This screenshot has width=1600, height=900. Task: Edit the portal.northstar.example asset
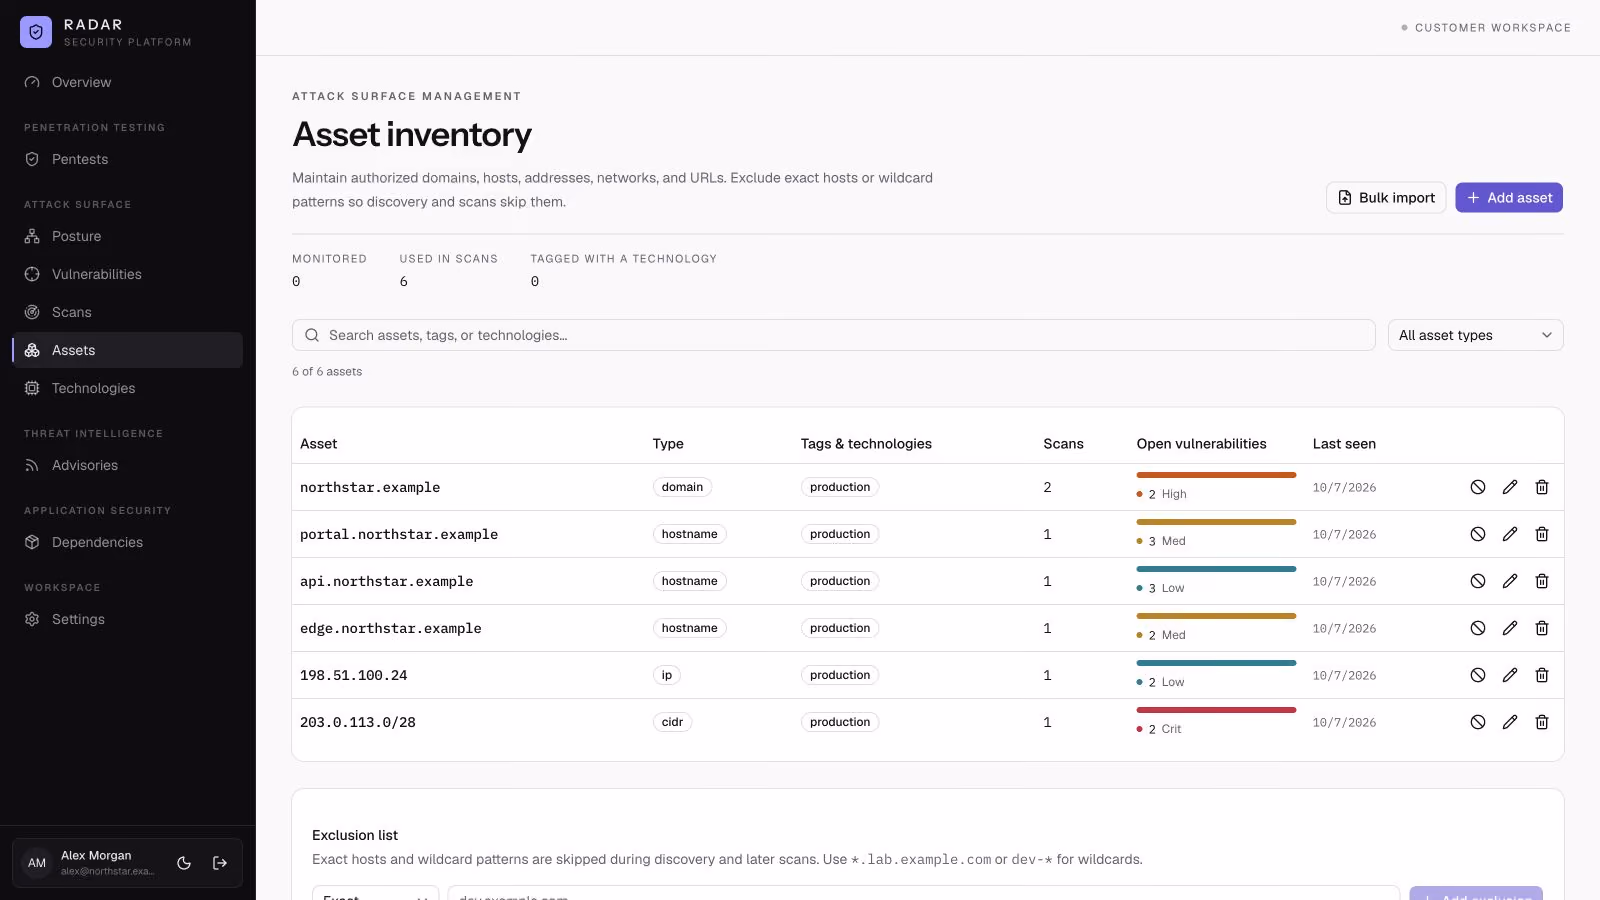click(1510, 534)
